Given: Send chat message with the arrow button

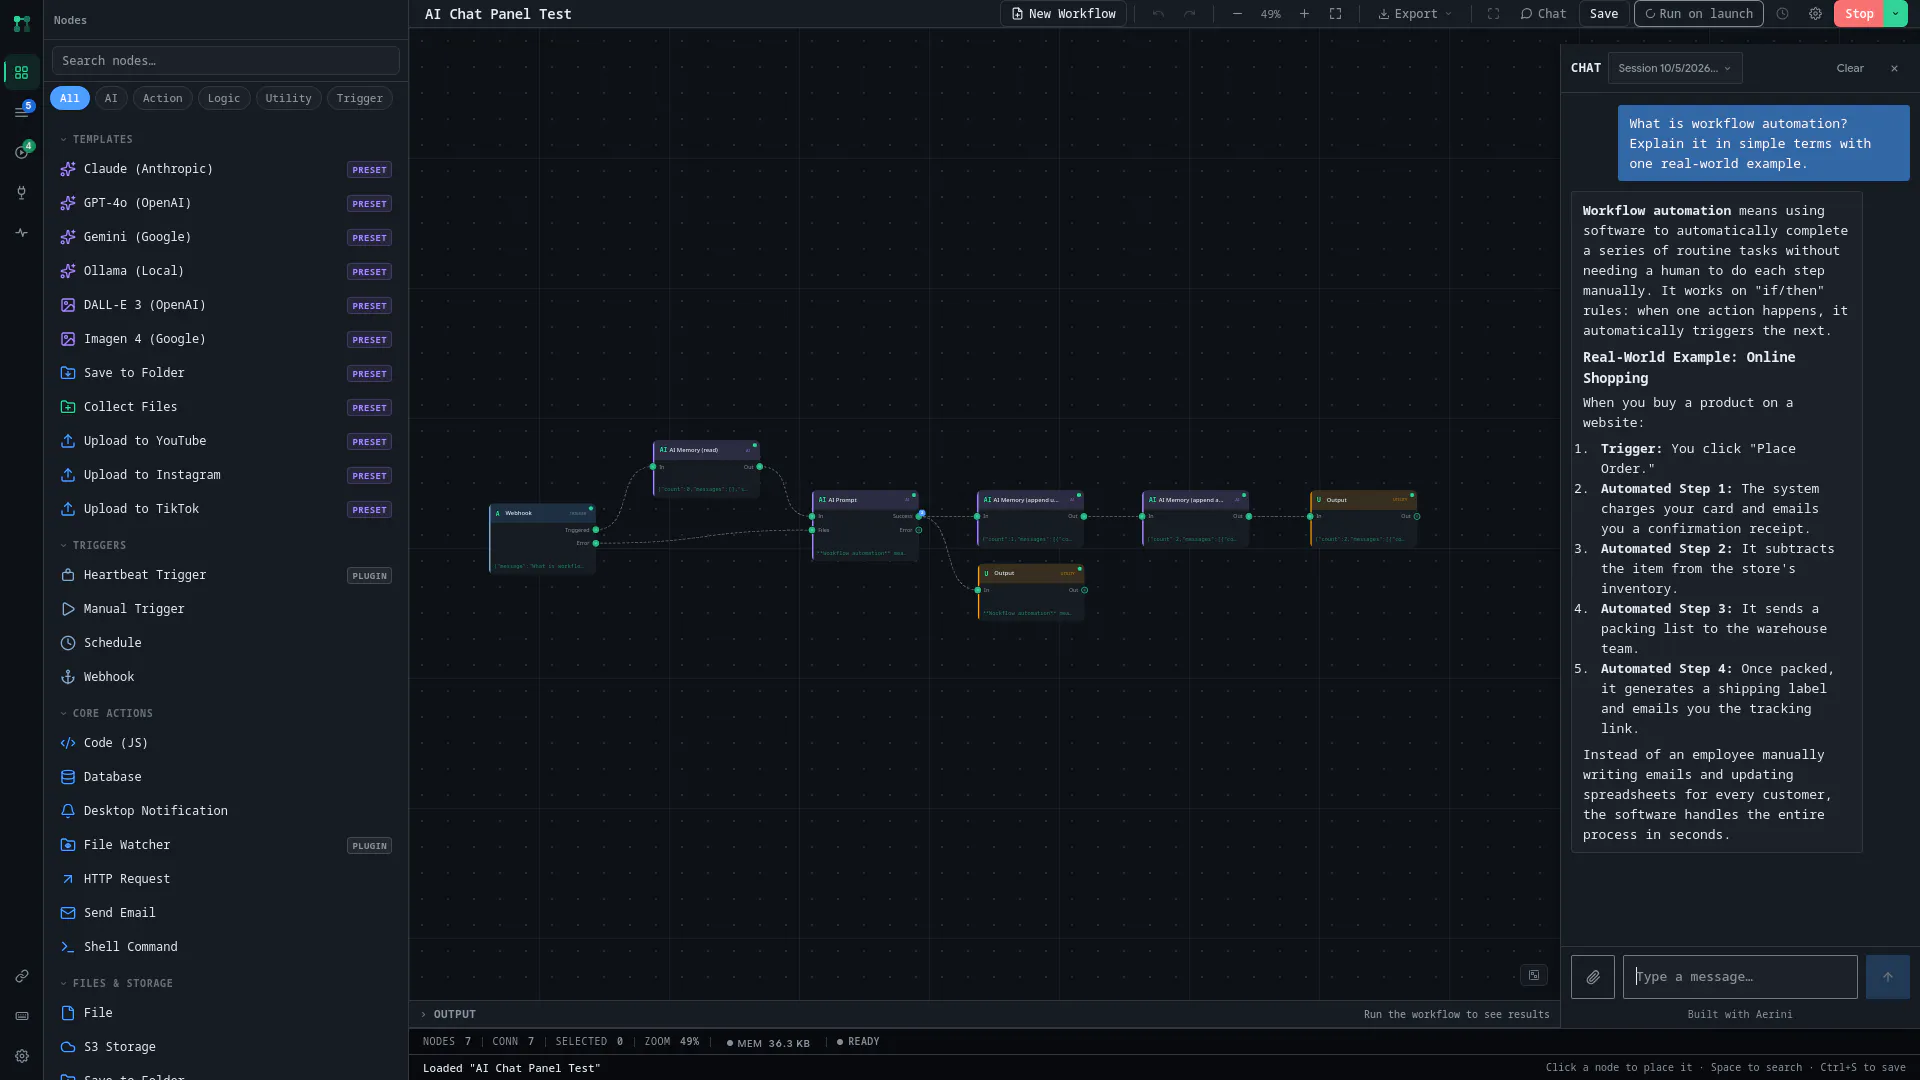Looking at the screenshot, I should [1887, 977].
